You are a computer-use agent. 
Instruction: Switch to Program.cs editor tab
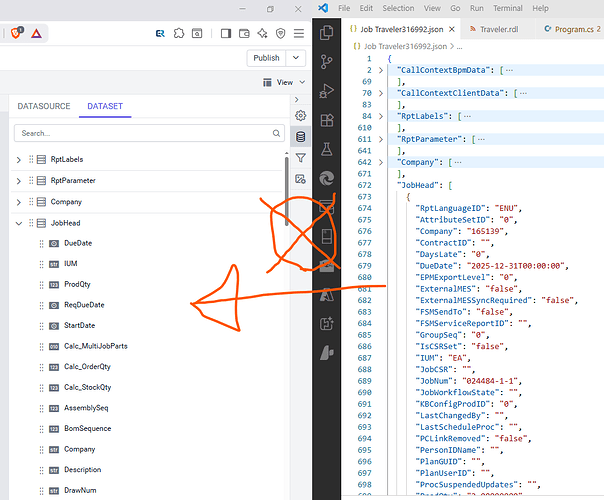click(572, 29)
